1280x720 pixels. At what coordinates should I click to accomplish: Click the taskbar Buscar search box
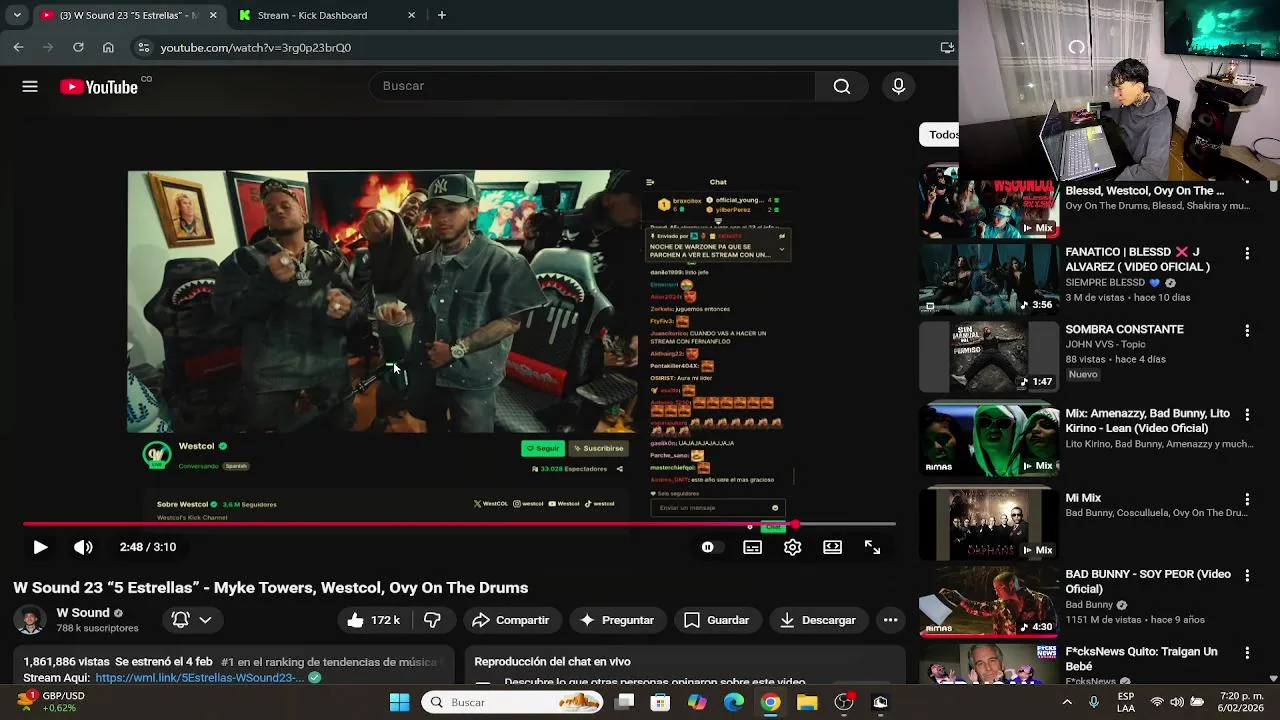(512, 702)
